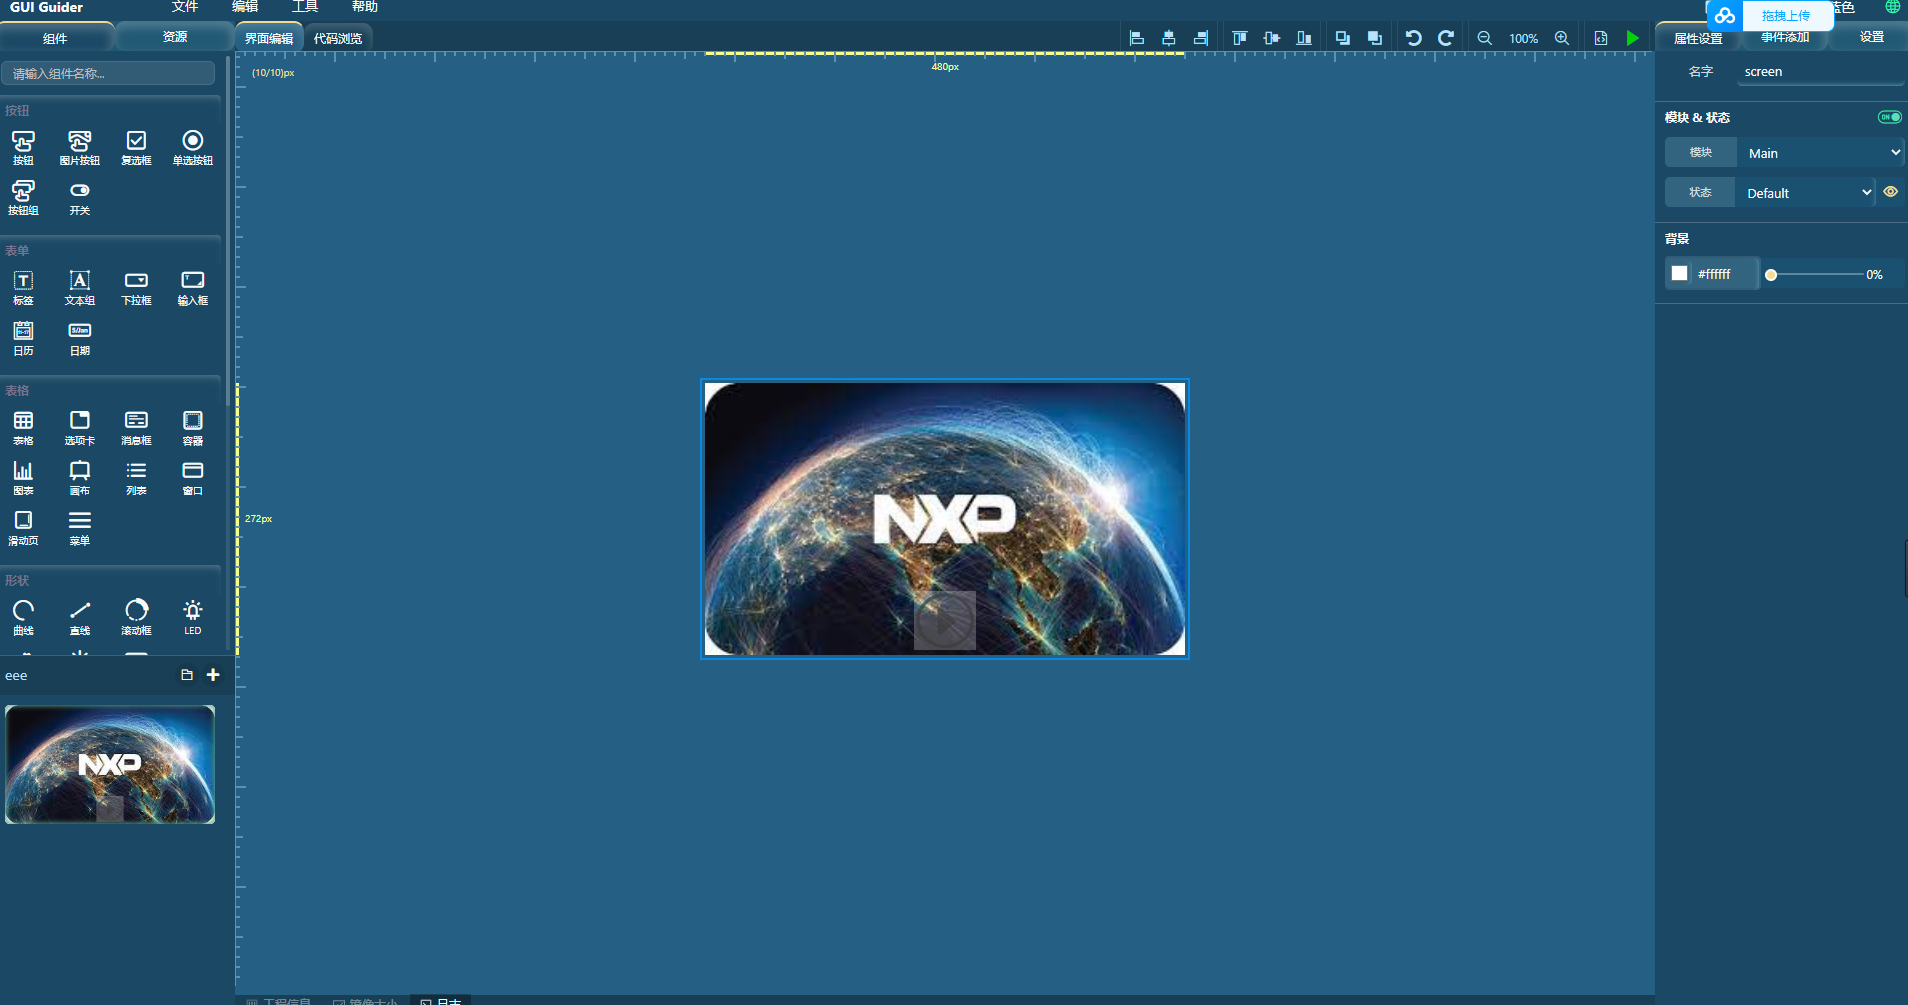Pick the 图表 chart widget
Screen dimensions: 1908x1005
tap(23, 477)
